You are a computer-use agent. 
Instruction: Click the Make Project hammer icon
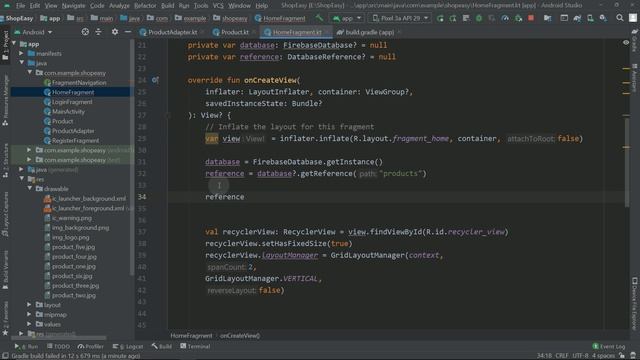pos(319,18)
